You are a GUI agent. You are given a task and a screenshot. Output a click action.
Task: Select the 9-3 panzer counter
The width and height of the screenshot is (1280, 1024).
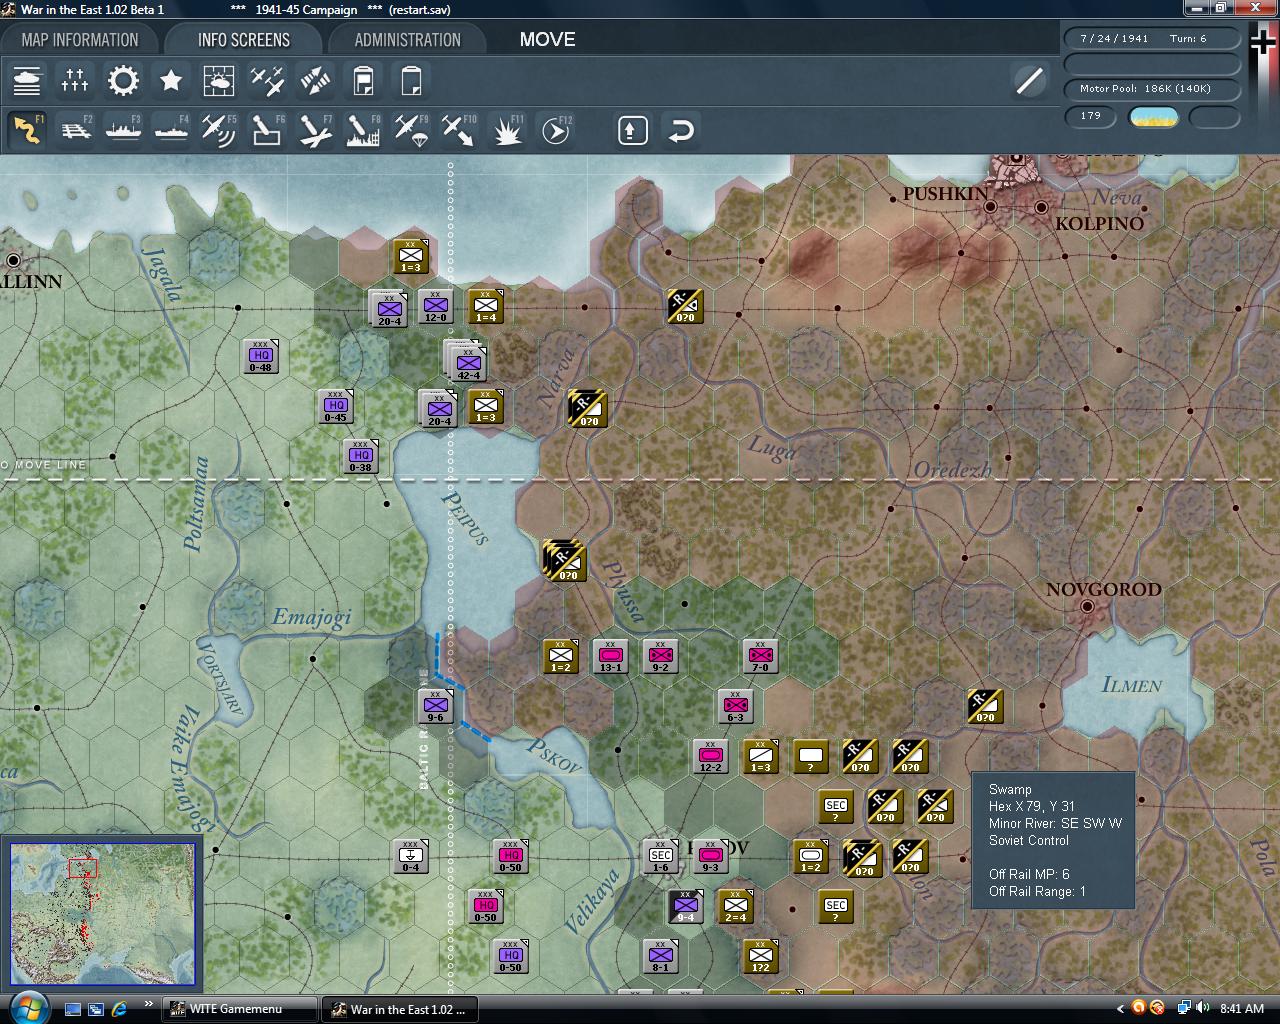pos(710,856)
